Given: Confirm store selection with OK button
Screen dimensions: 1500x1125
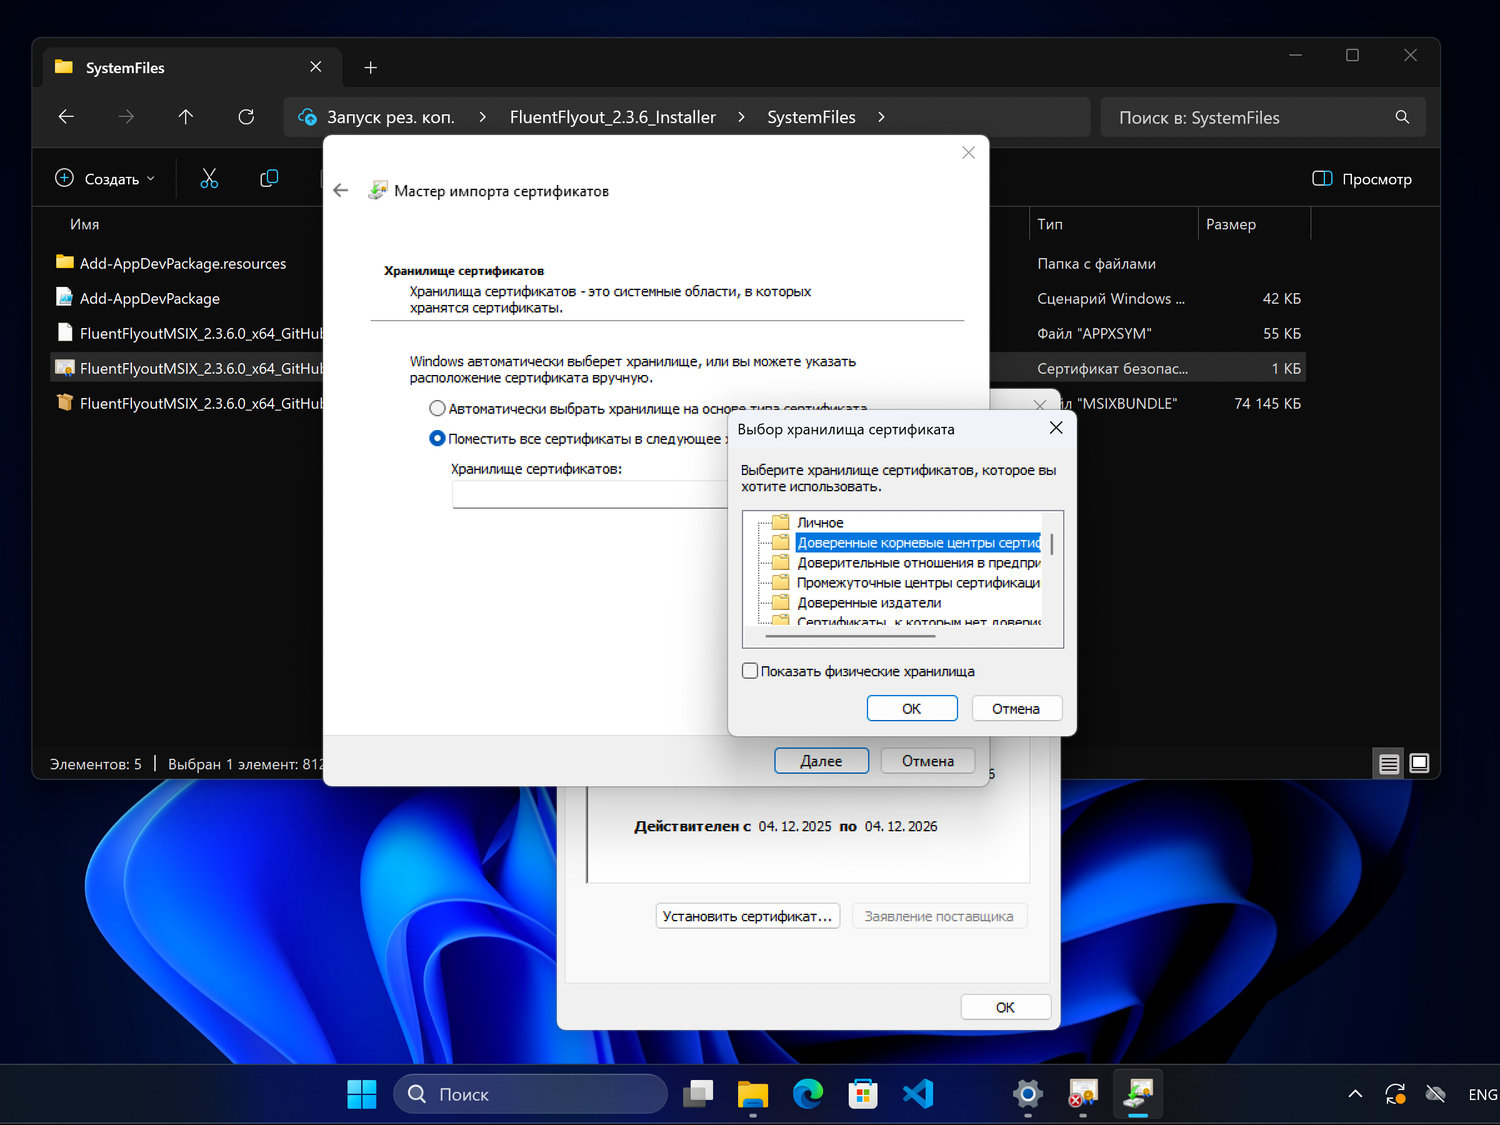Looking at the screenshot, I should 912,708.
